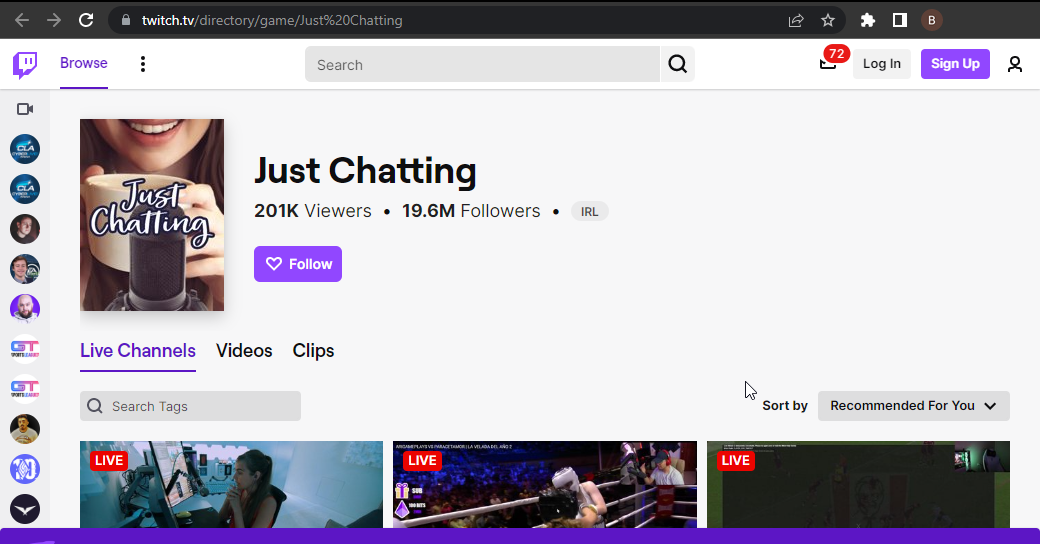
Task: Open the Sort by Recommended For You dropdown
Action: tap(913, 406)
